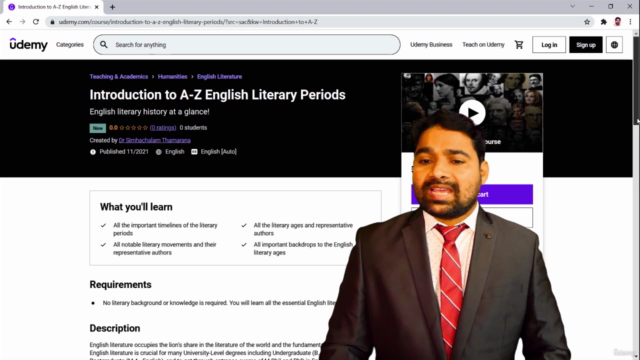The image size is (640, 360).
Task: Open the browser extensions puzzle icon
Action: click(x=604, y=22)
